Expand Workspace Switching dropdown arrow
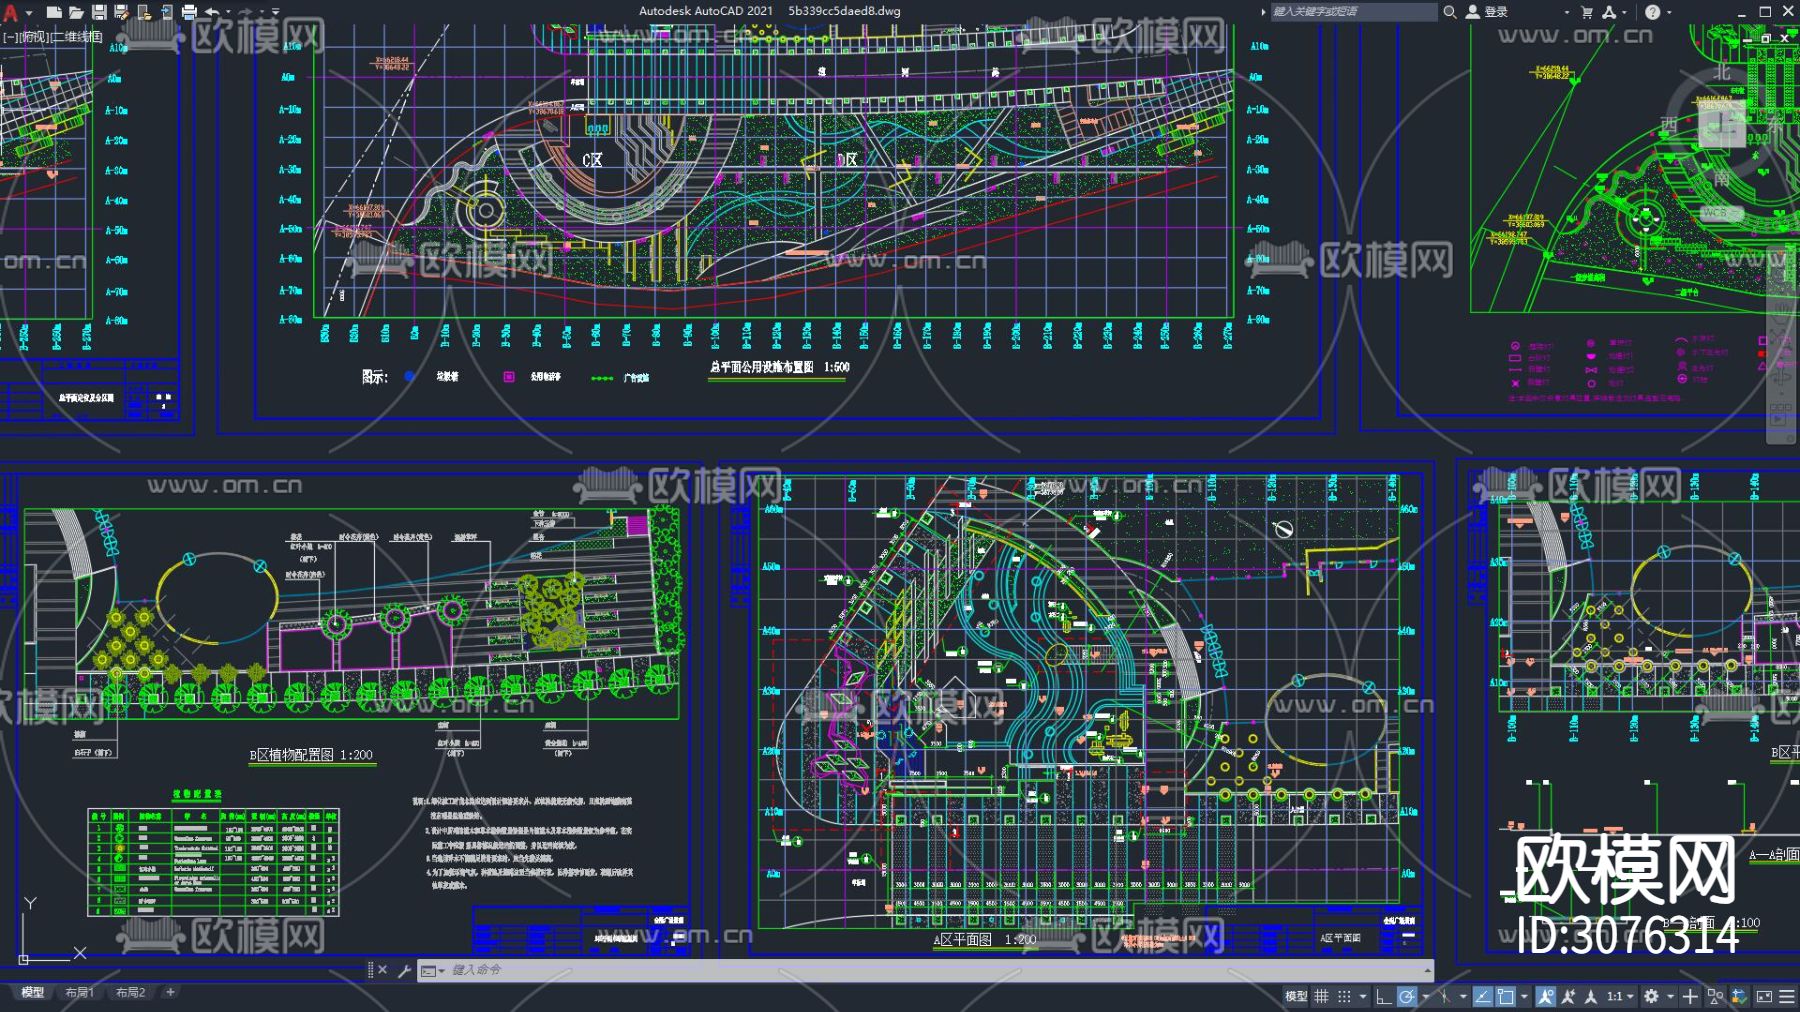1800x1012 pixels. (x=1669, y=996)
